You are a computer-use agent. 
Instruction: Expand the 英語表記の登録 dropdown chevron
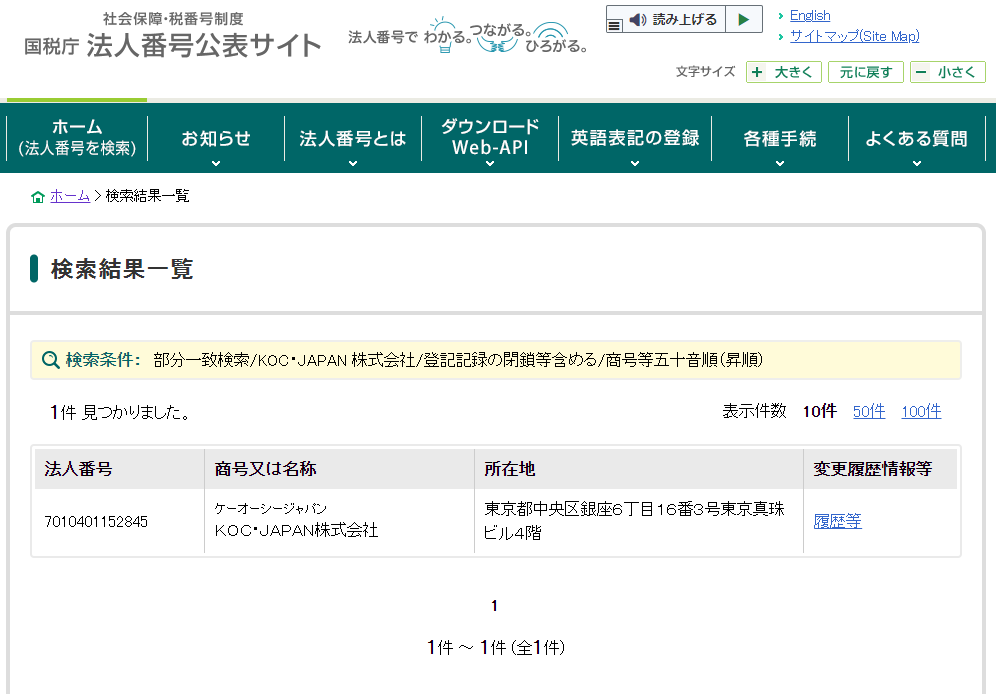click(635, 163)
